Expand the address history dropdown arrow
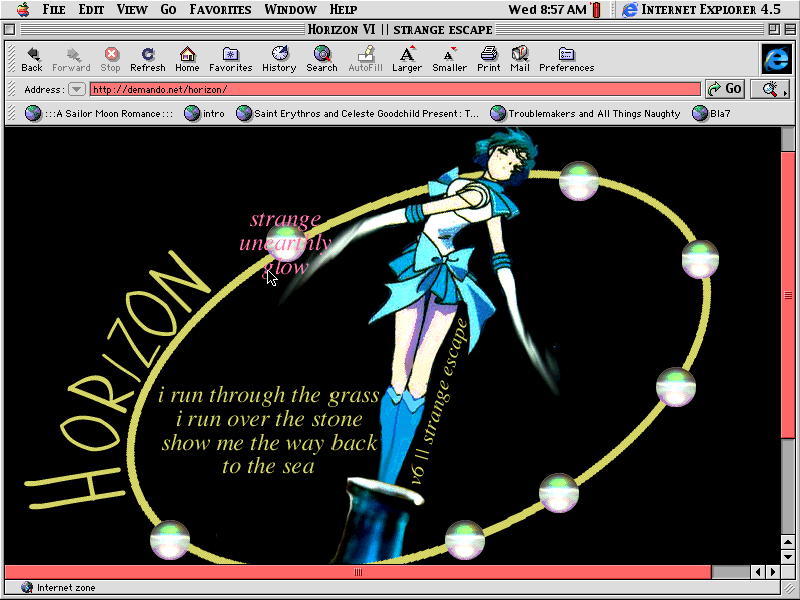Image resolution: width=800 pixels, height=600 pixels. point(77,89)
